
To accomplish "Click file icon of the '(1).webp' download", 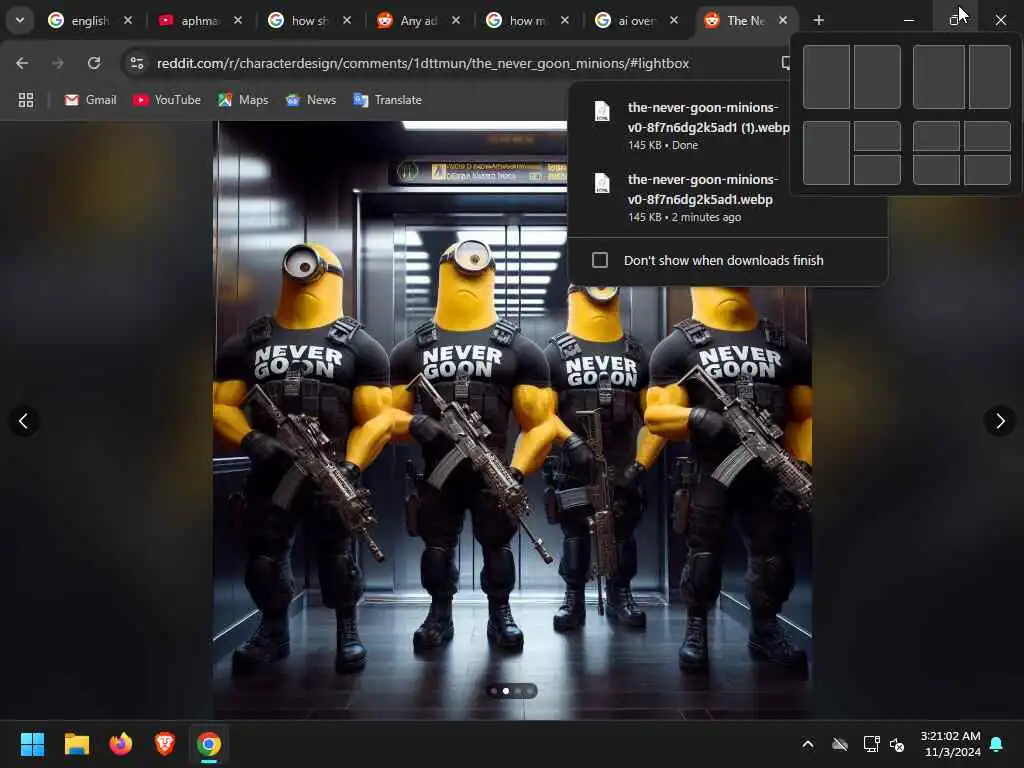I will point(602,111).
